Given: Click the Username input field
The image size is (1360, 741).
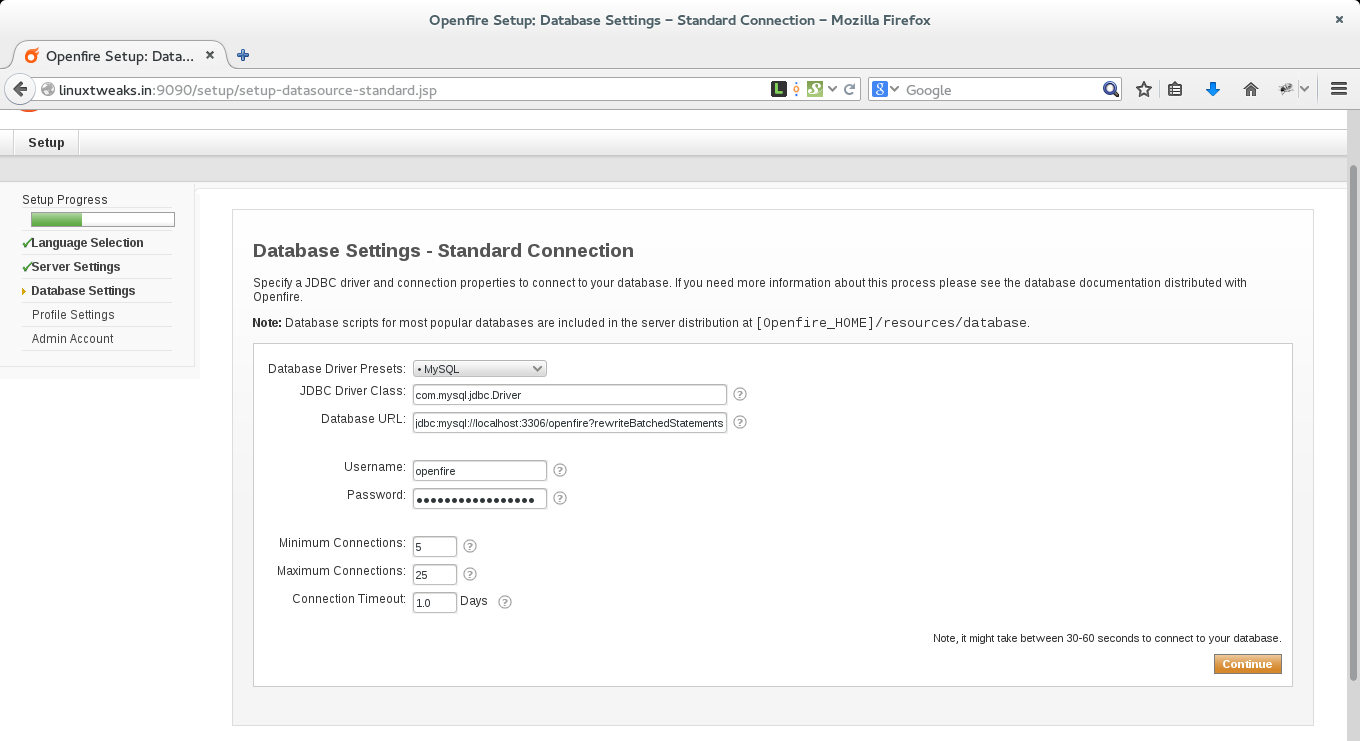Looking at the screenshot, I should coord(480,470).
